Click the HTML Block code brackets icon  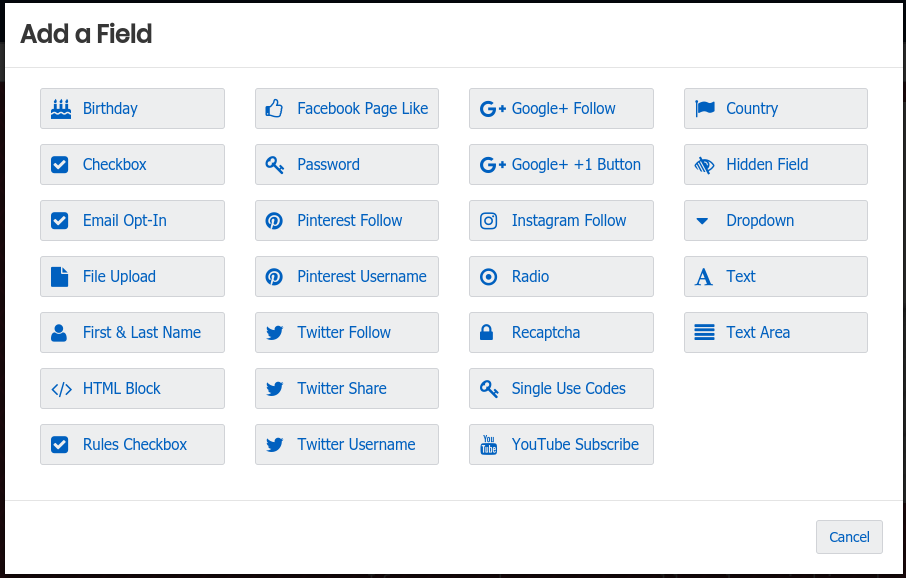click(61, 389)
